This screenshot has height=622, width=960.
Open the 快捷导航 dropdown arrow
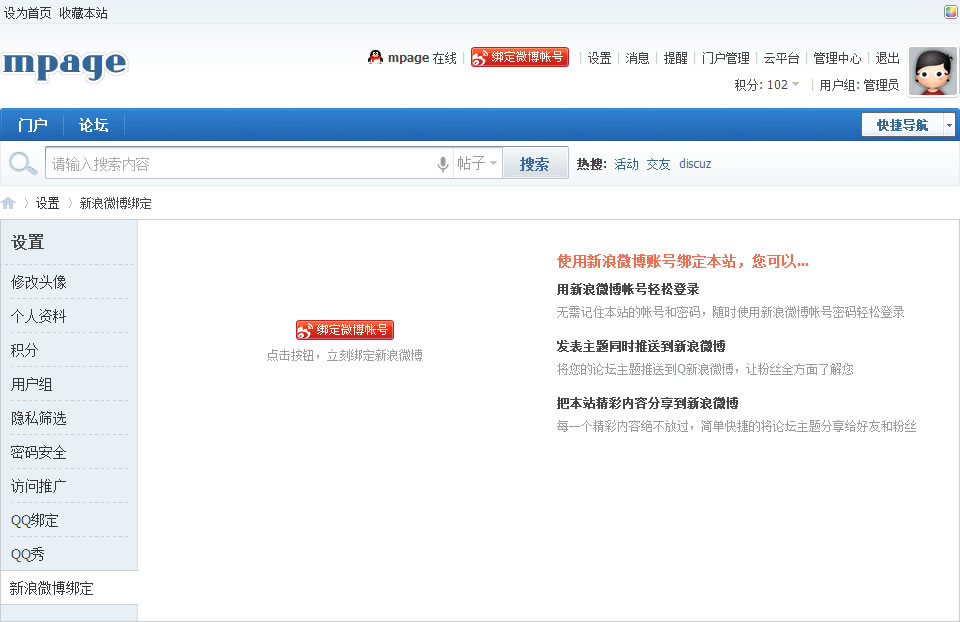[947, 124]
